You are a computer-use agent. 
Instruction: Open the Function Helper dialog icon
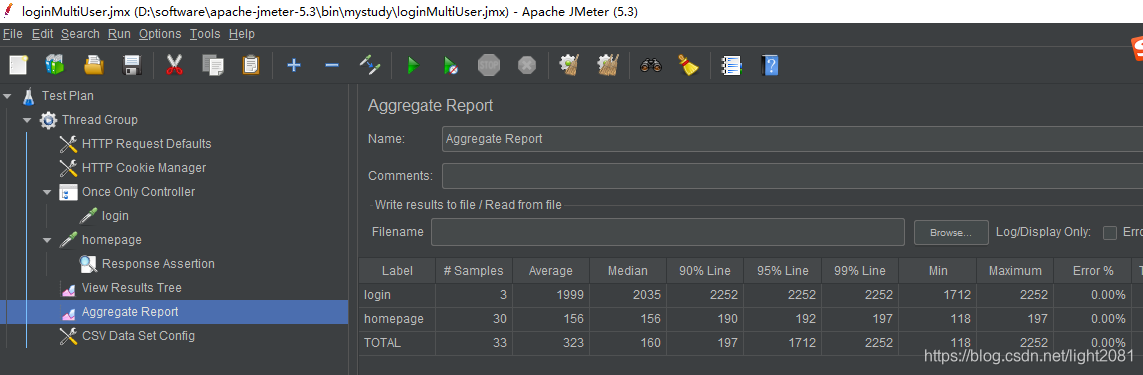pyautogui.click(x=731, y=66)
